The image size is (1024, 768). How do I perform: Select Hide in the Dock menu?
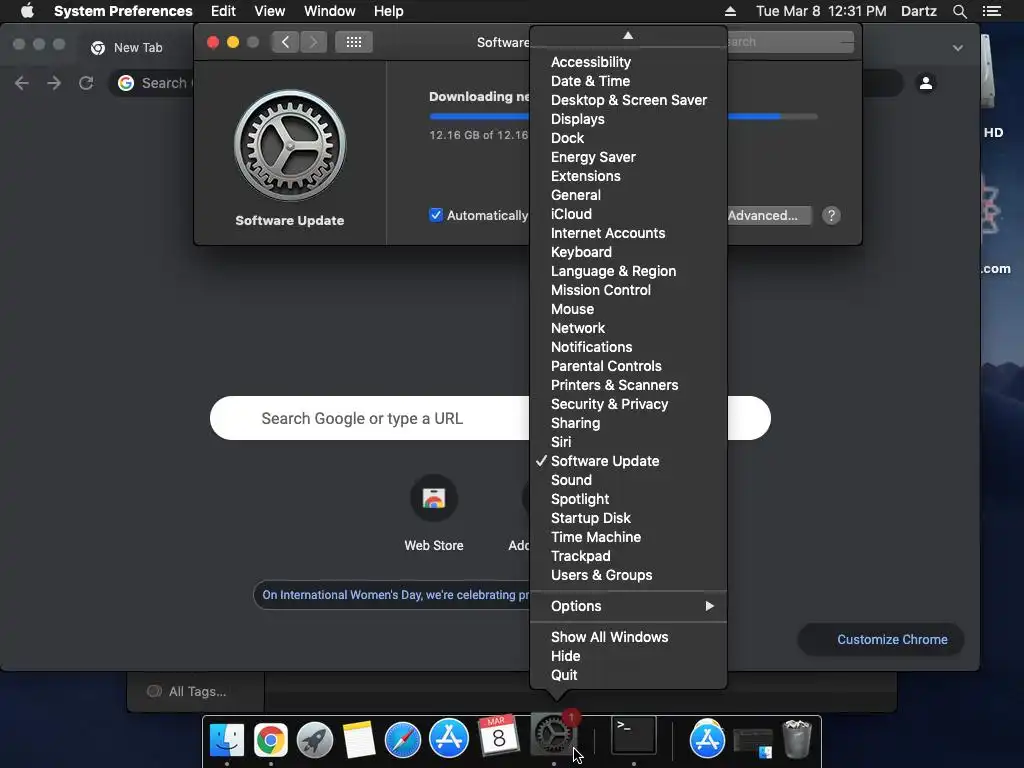[628, 656]
